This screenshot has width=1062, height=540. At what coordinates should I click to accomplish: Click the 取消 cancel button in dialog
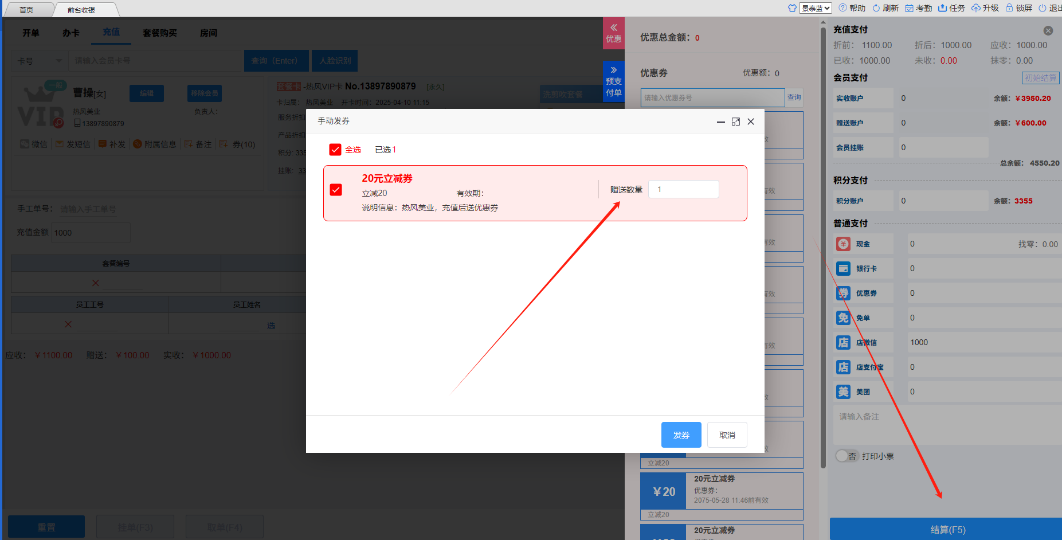pos(727,435)
